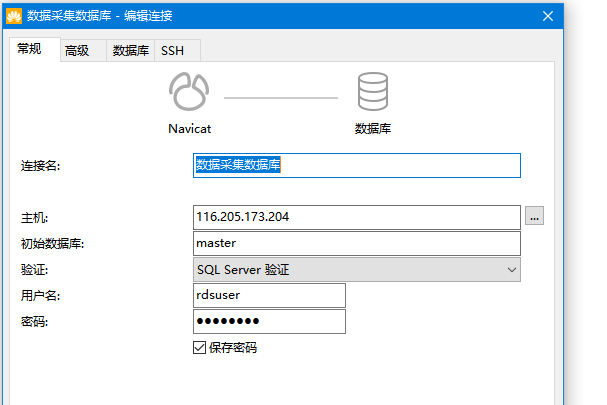This screenshot has width=607, height=405.
Task: Click the 密码: label
Action: (34, 322)
